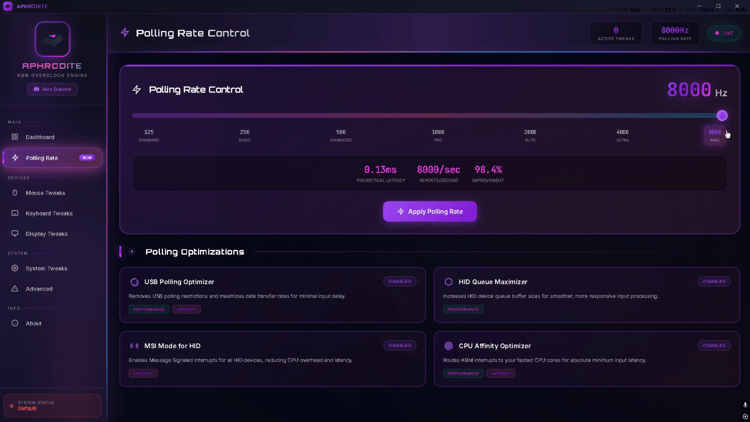Click the Dashboard grid icon in sidebar
This screenshot has width=750, height=422.
coord(15,137)
